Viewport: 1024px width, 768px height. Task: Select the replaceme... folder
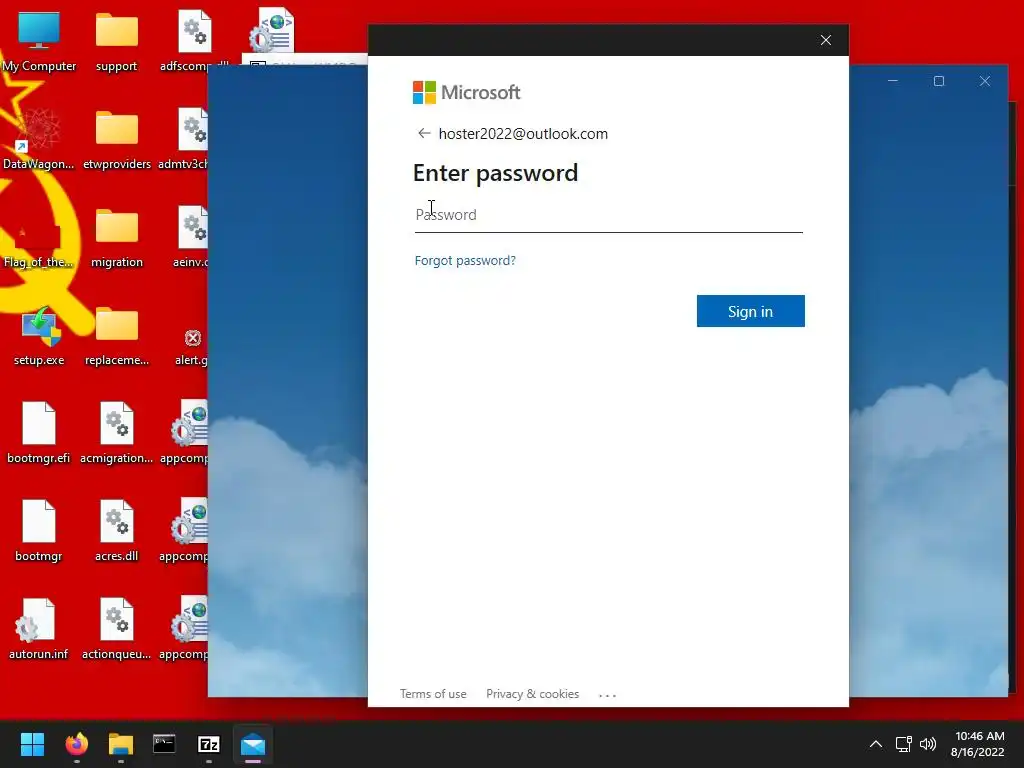click(116, 336)
